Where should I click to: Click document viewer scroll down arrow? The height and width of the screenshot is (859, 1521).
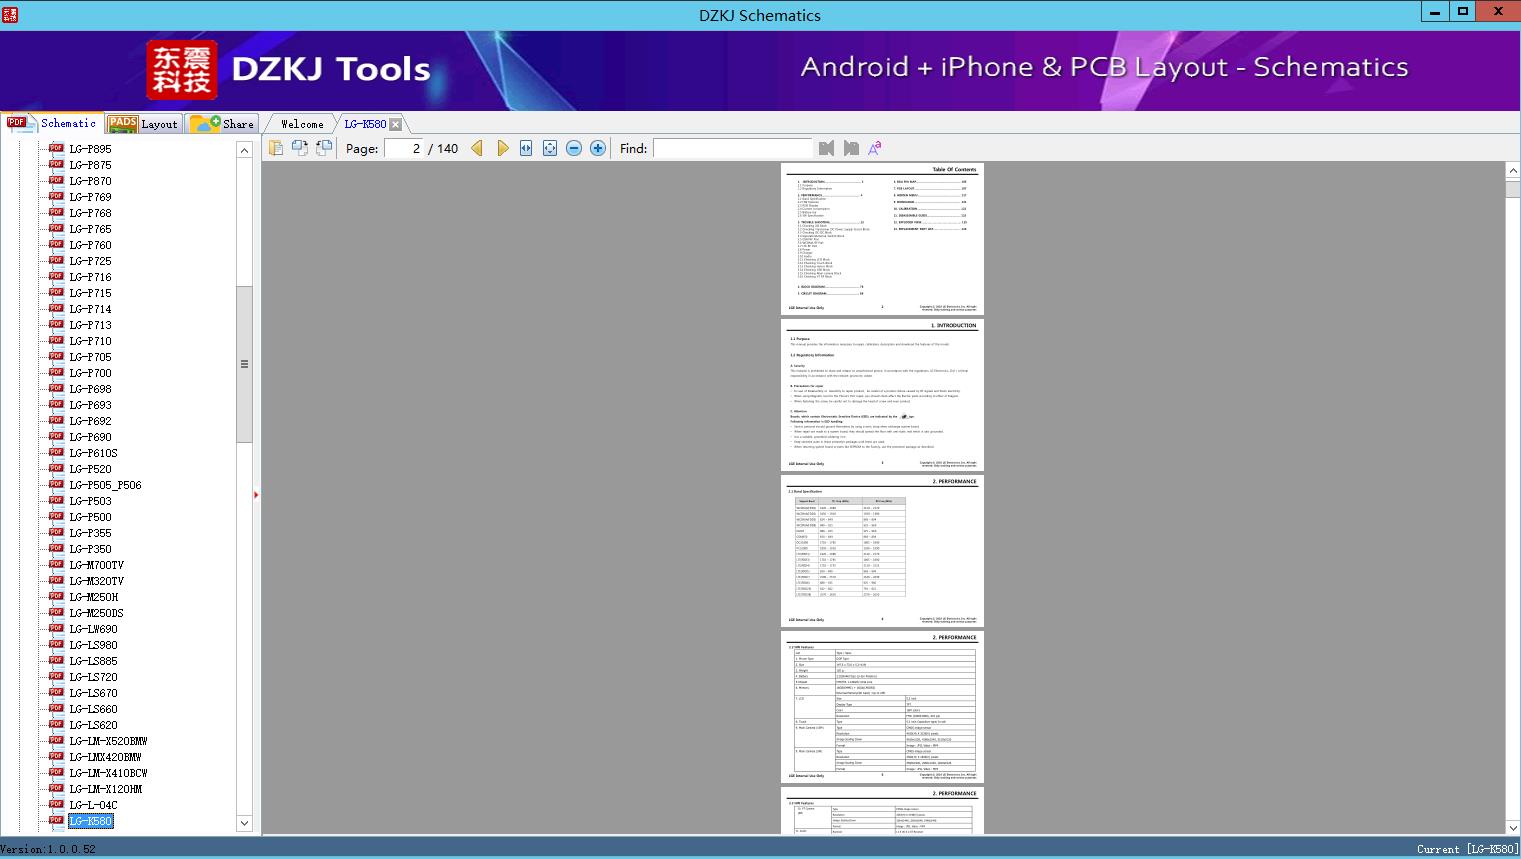tap(1512, 827)
